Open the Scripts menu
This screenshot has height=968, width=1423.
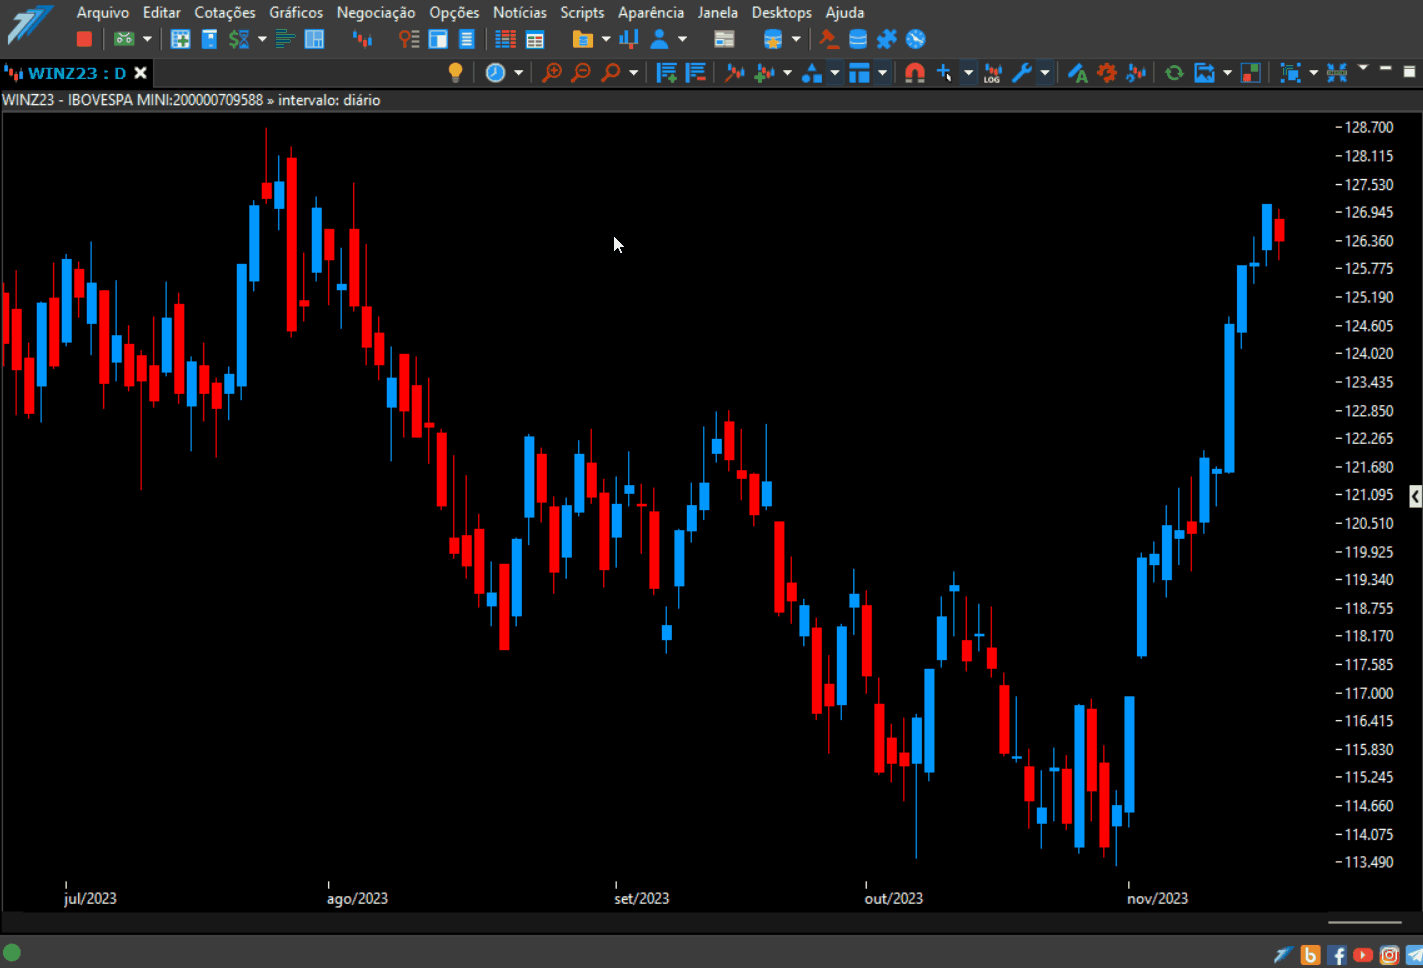582,12
